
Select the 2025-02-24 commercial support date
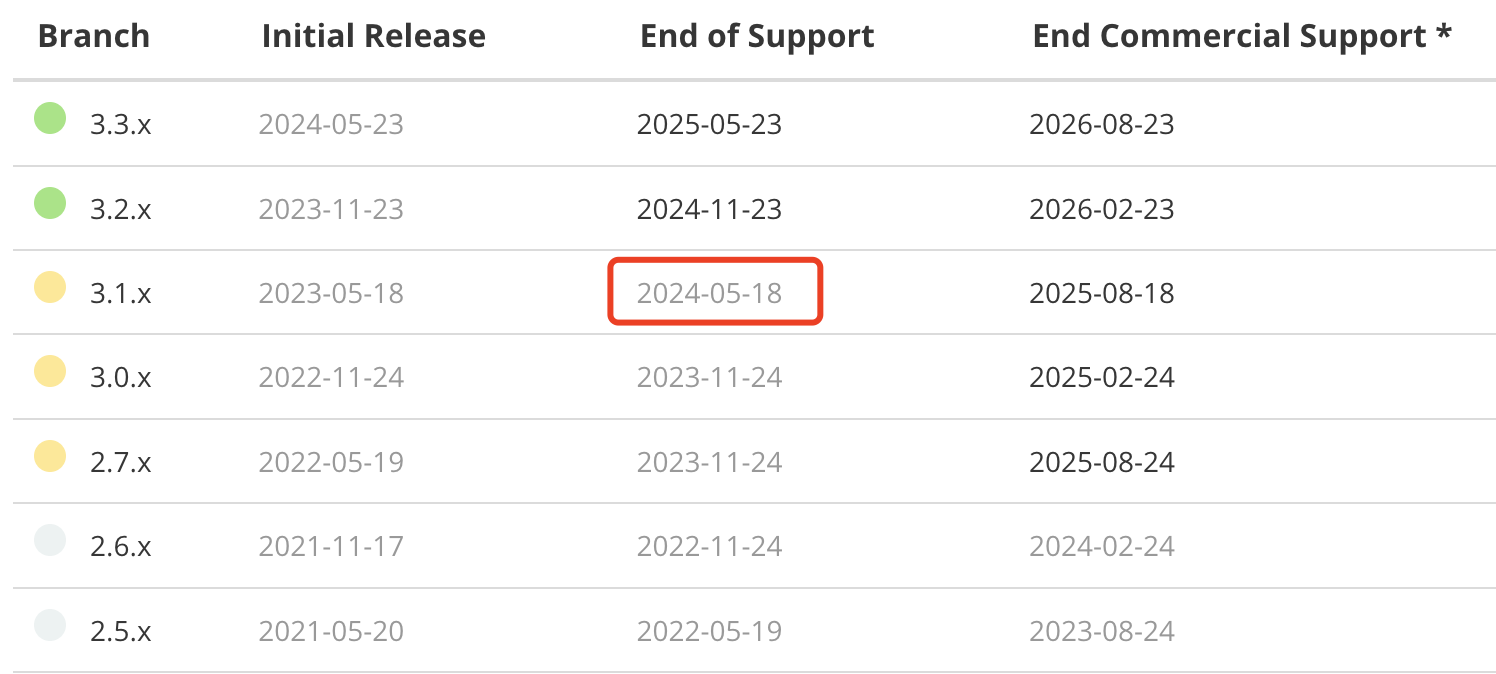pyautogui.click(x=1102, y=378)
